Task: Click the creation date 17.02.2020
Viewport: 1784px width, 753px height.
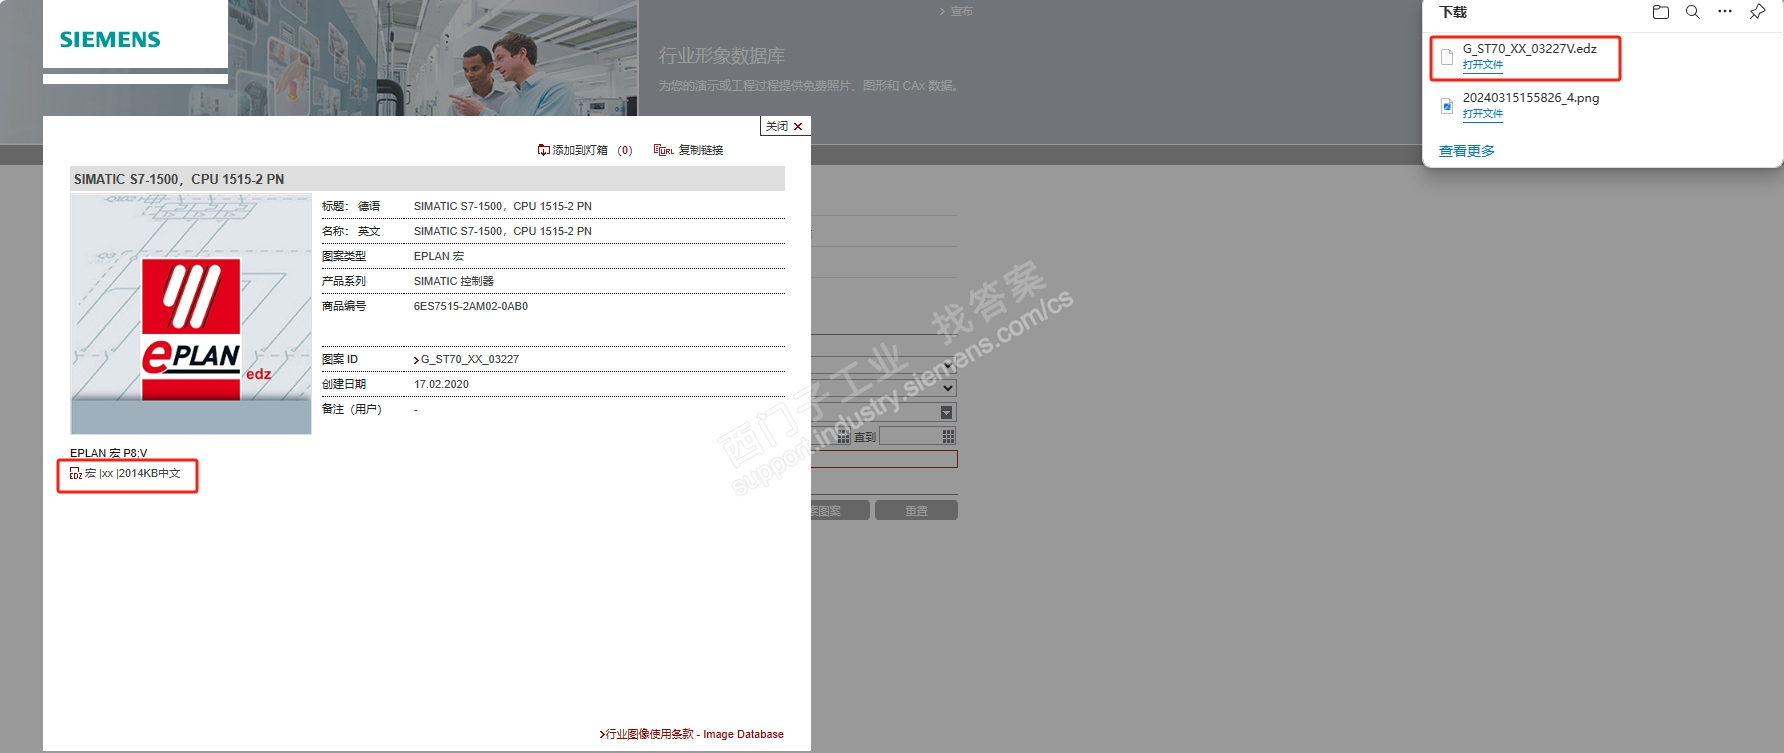Action: (x=441, y=384)
